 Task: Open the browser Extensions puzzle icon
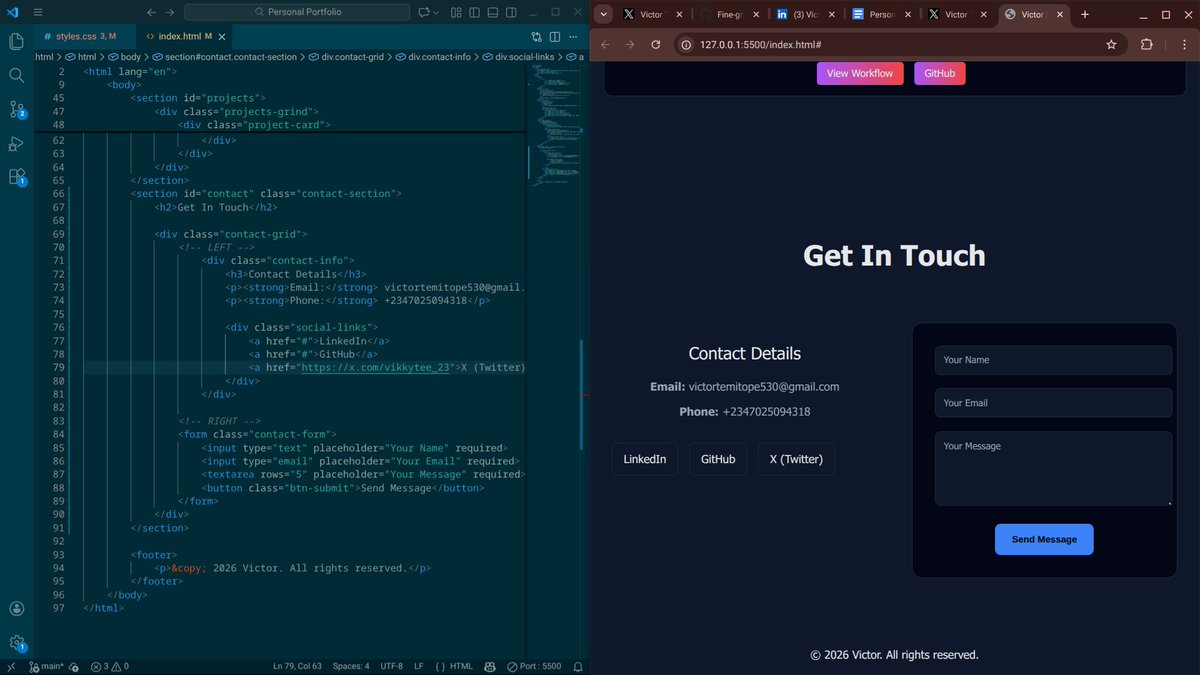coord(1147,45)
